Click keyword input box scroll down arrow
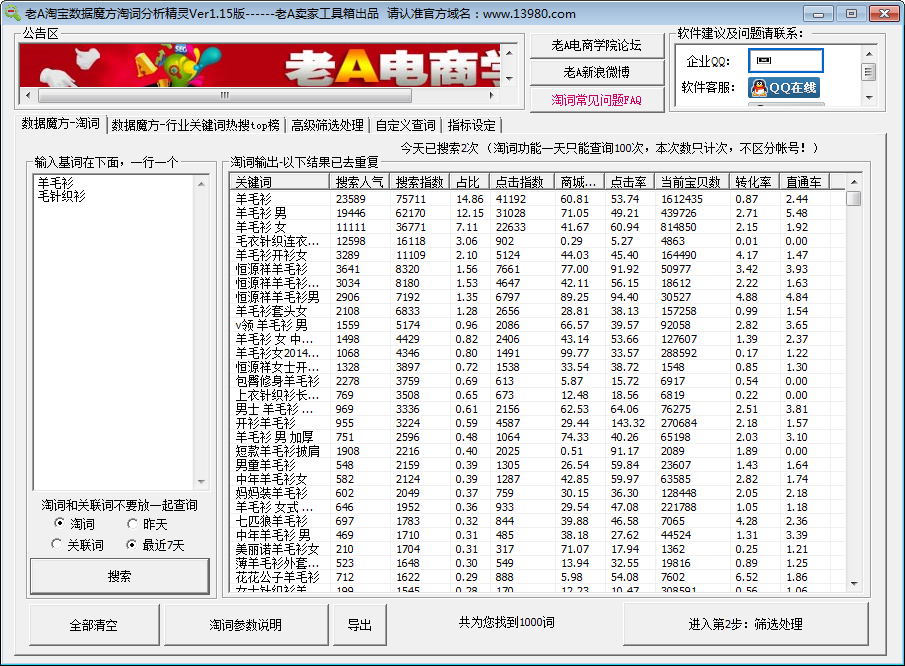905x666 pixels. point(201,481)
